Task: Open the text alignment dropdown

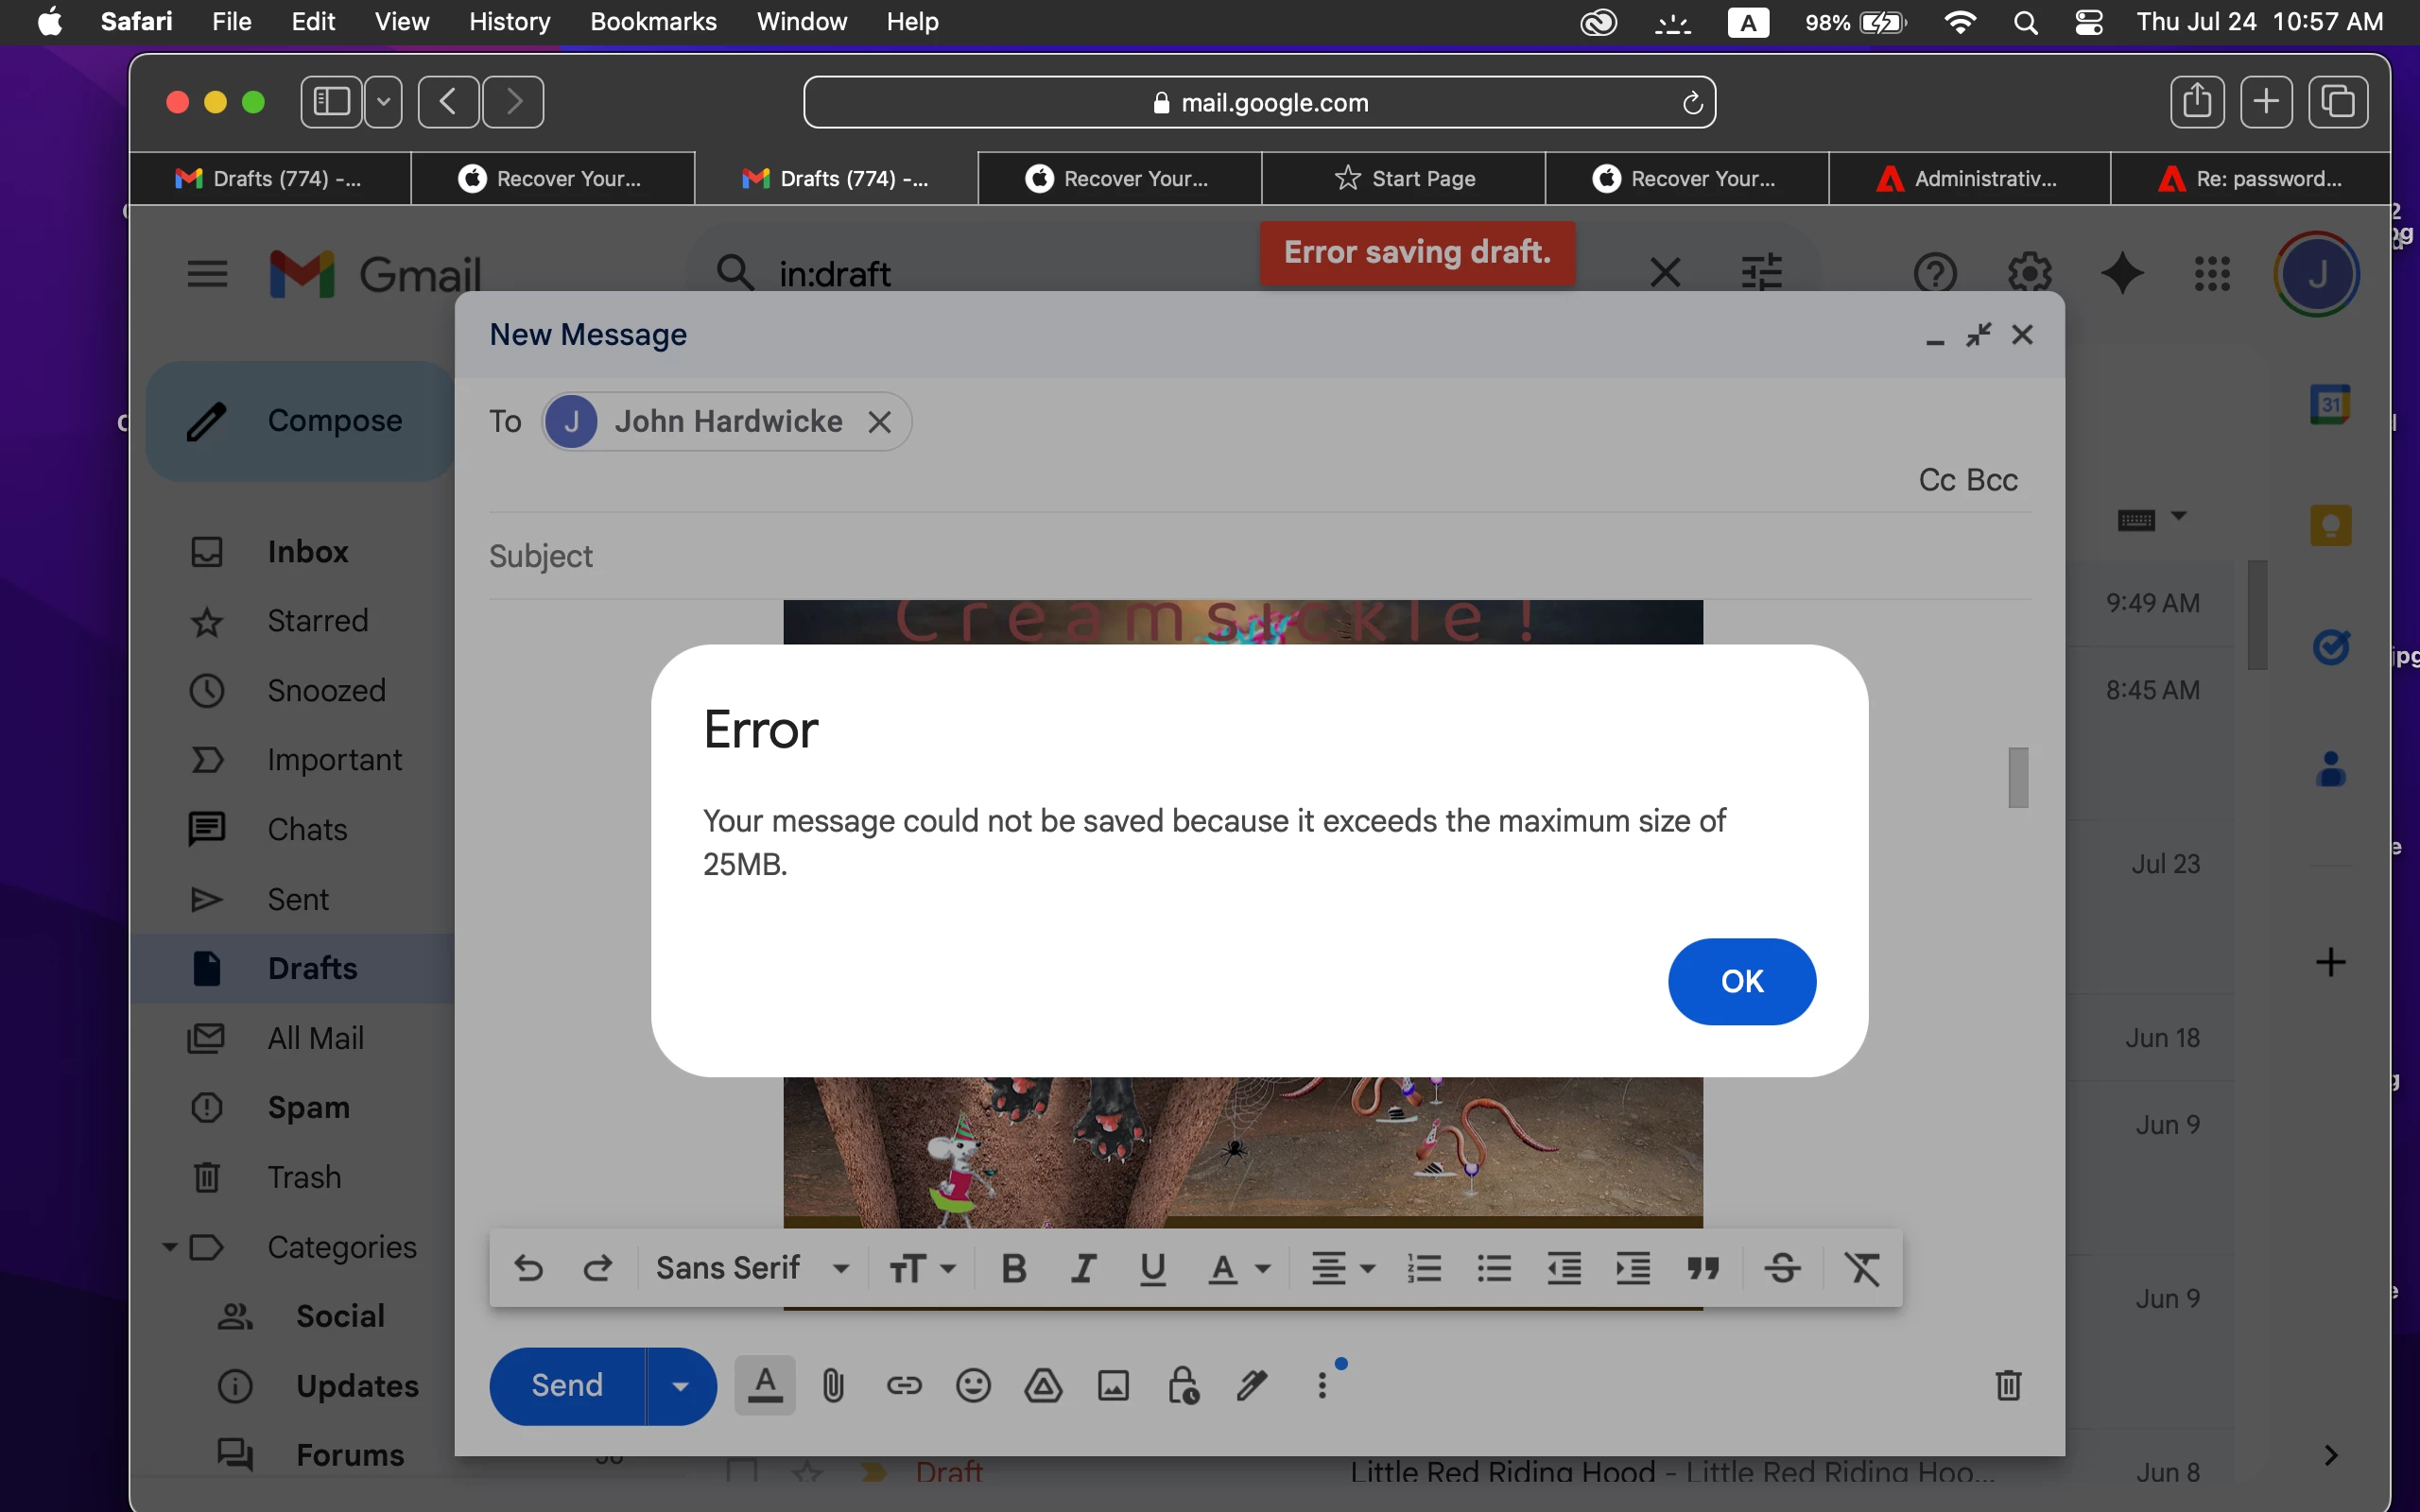Action: click(x=1343, y=1268)
